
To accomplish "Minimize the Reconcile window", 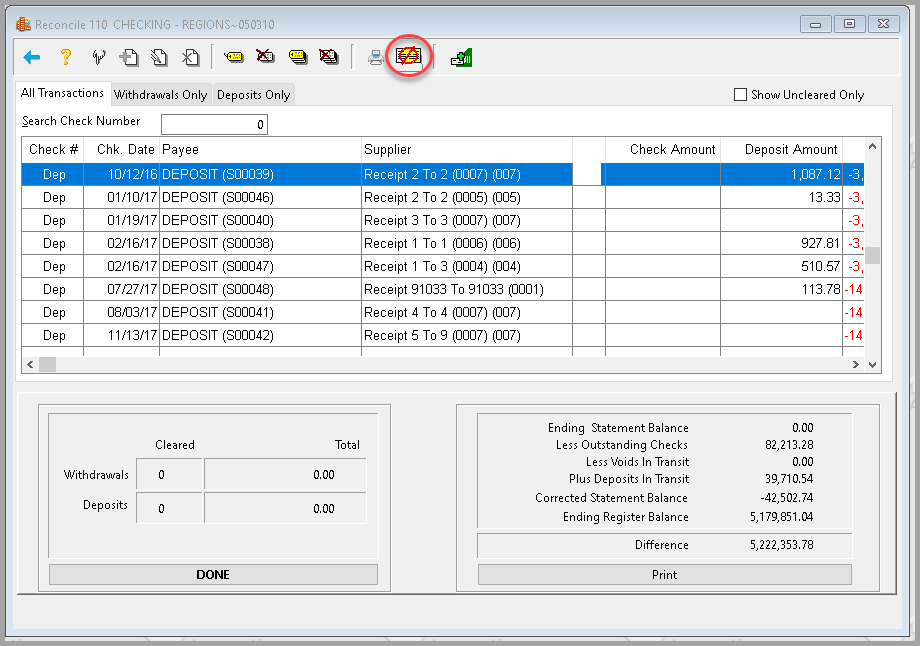I will [x=816, y=24].
